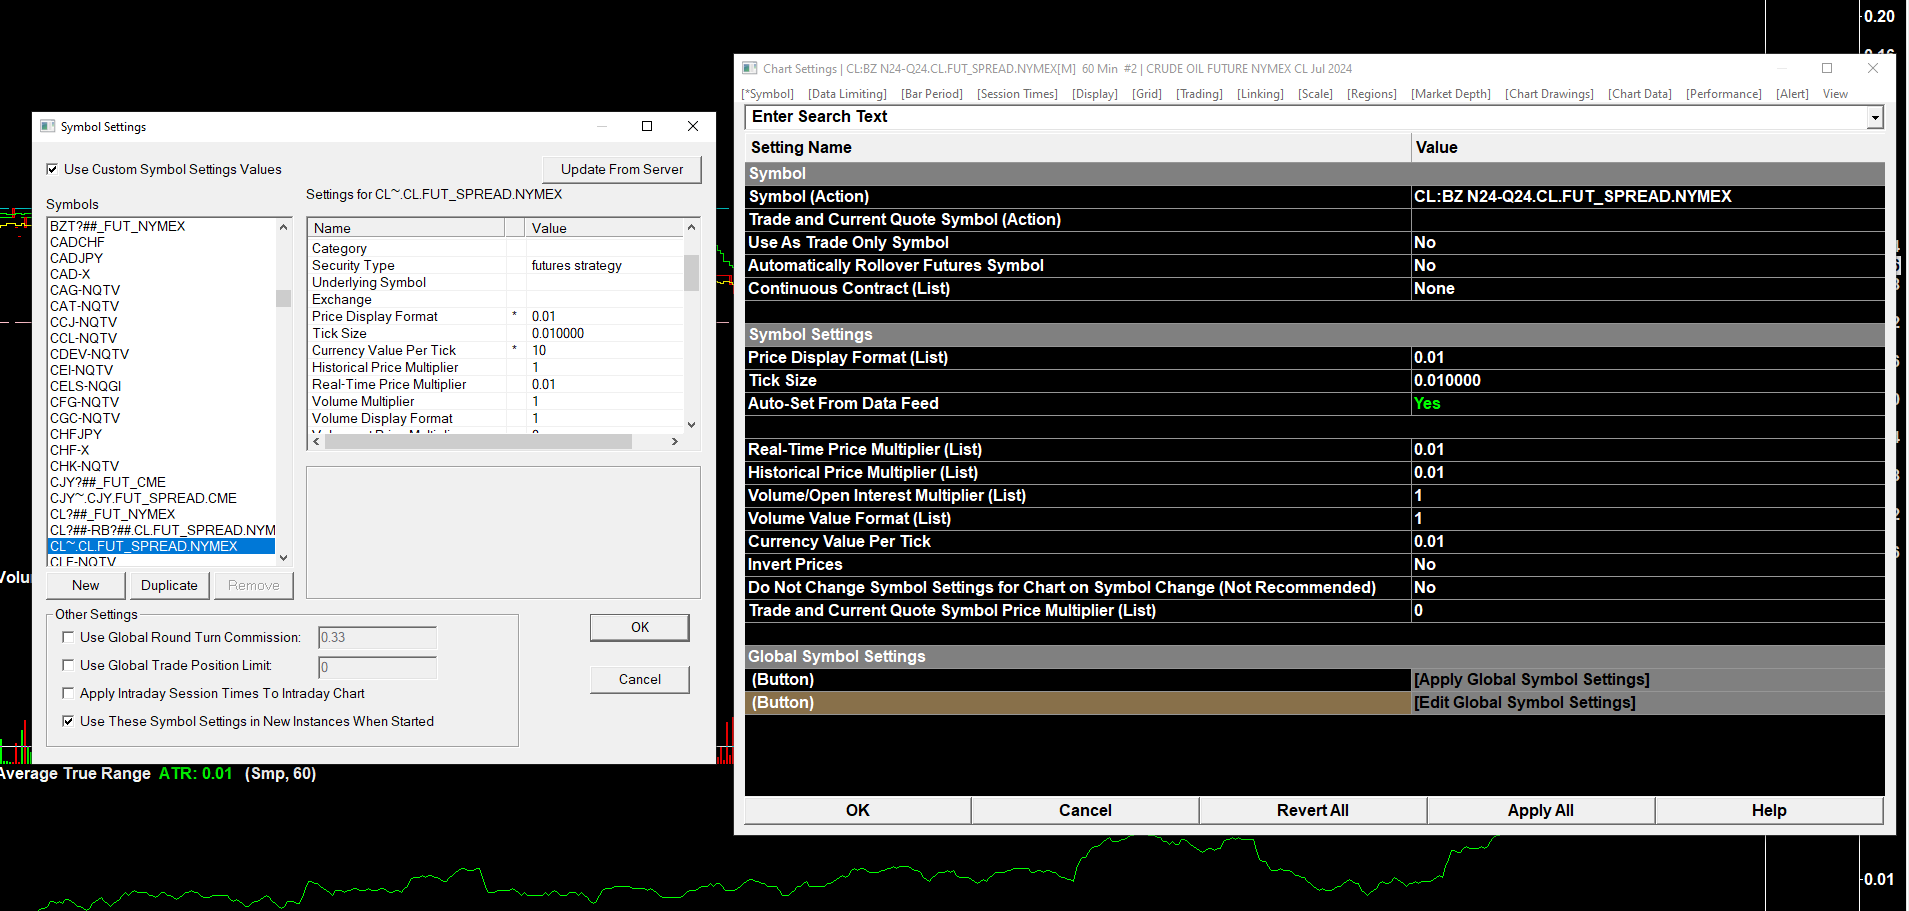Click Price Display Format (List) value in Chart Settings
1909x911 pixels.
pyautogui.click(x=1429, y=358)
